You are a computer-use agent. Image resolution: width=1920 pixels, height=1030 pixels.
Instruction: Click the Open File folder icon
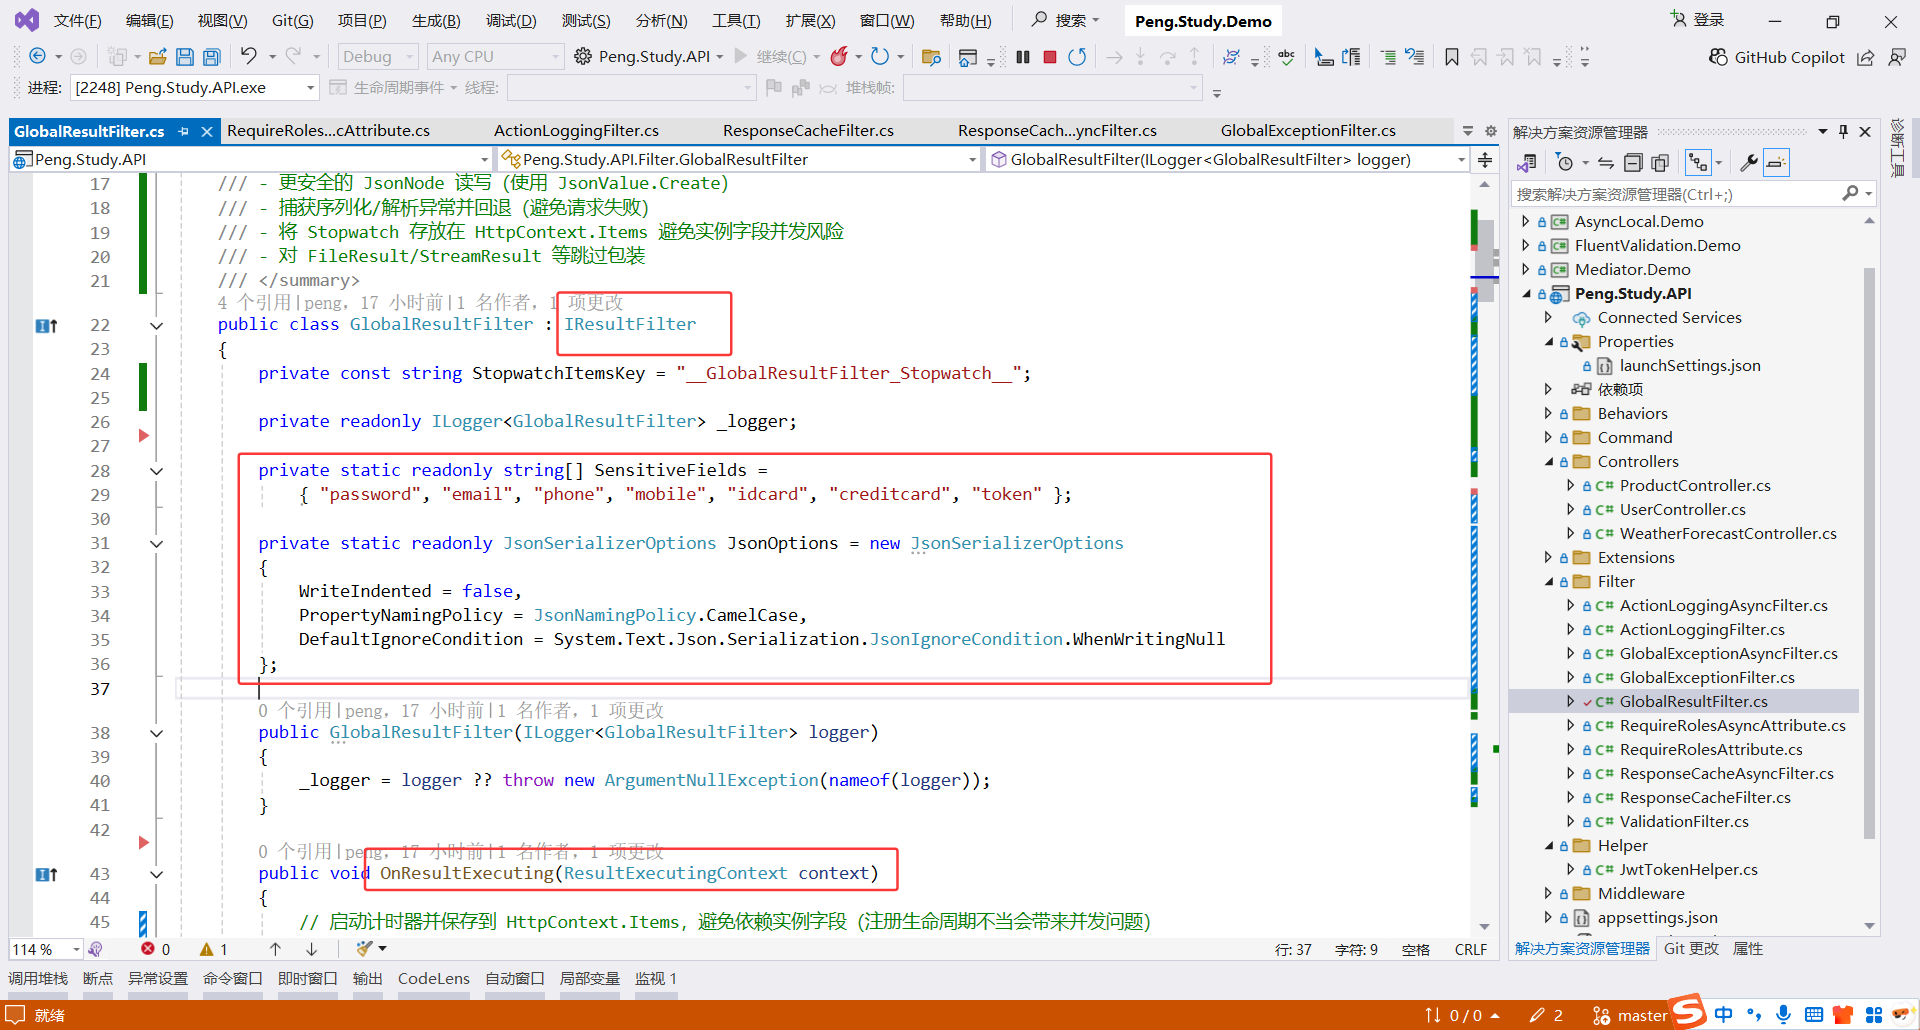(x=158, y=57)
